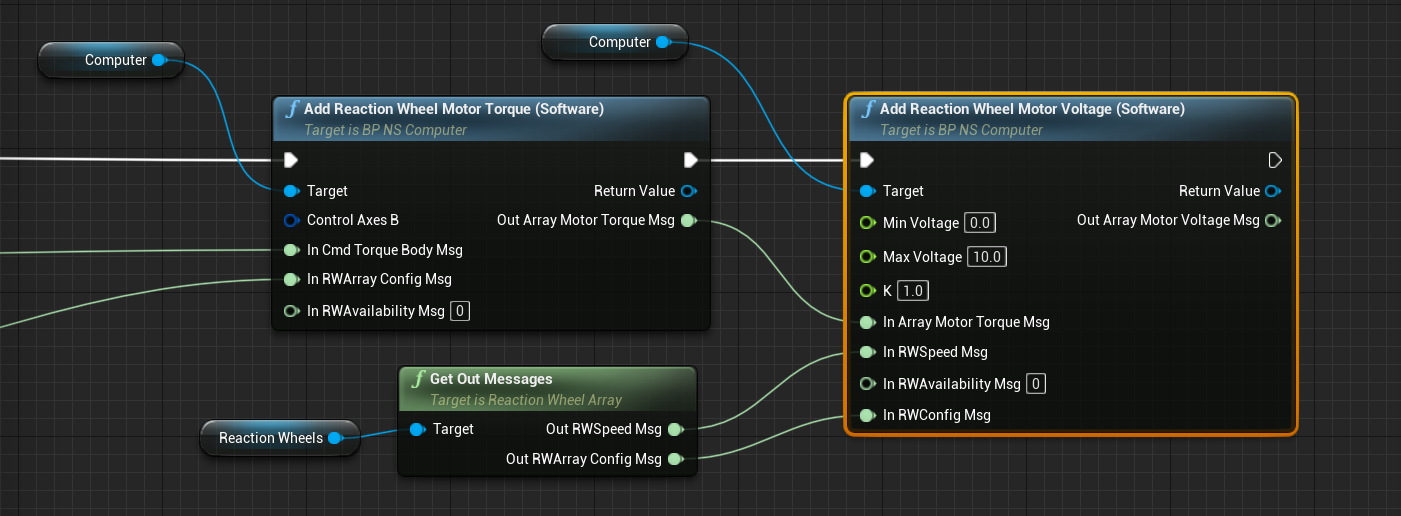The height and width of the screenshot is (516, 1401).
Task: Click Return Value pin on Motor Torque node
Action: (690, 191)
